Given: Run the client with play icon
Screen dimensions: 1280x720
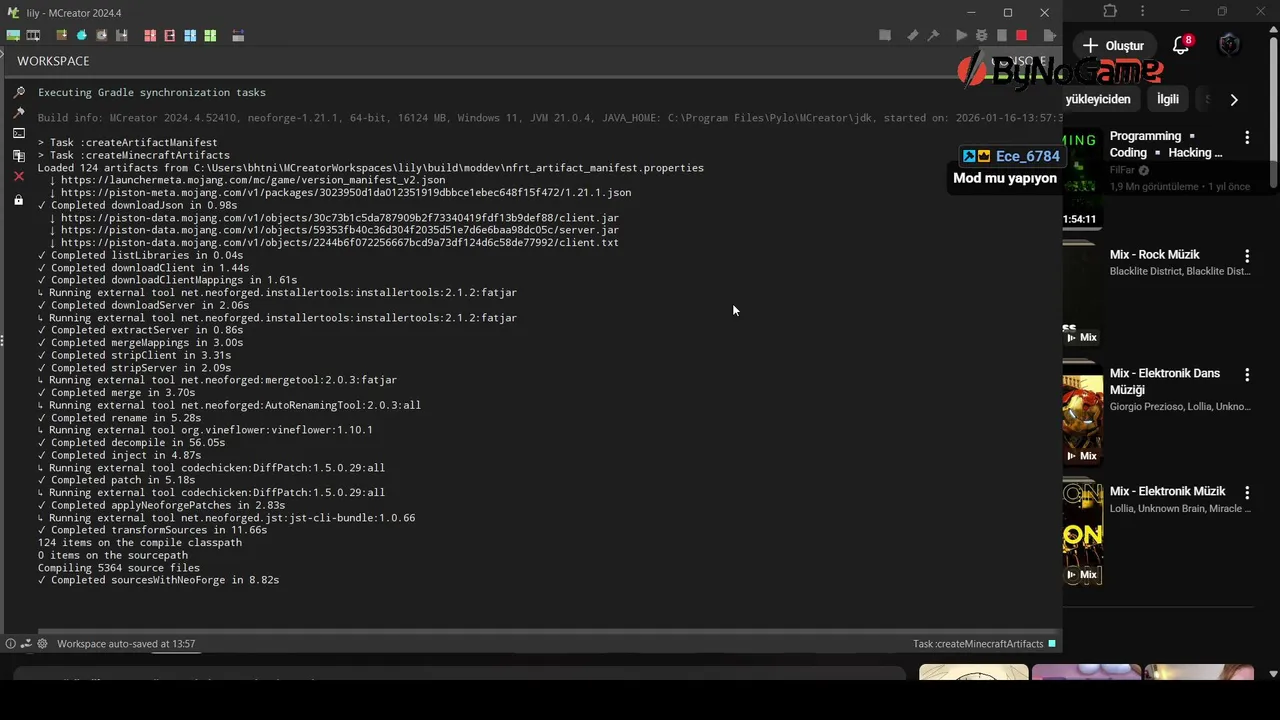Looking at the screenshot, I should (961, 35).
